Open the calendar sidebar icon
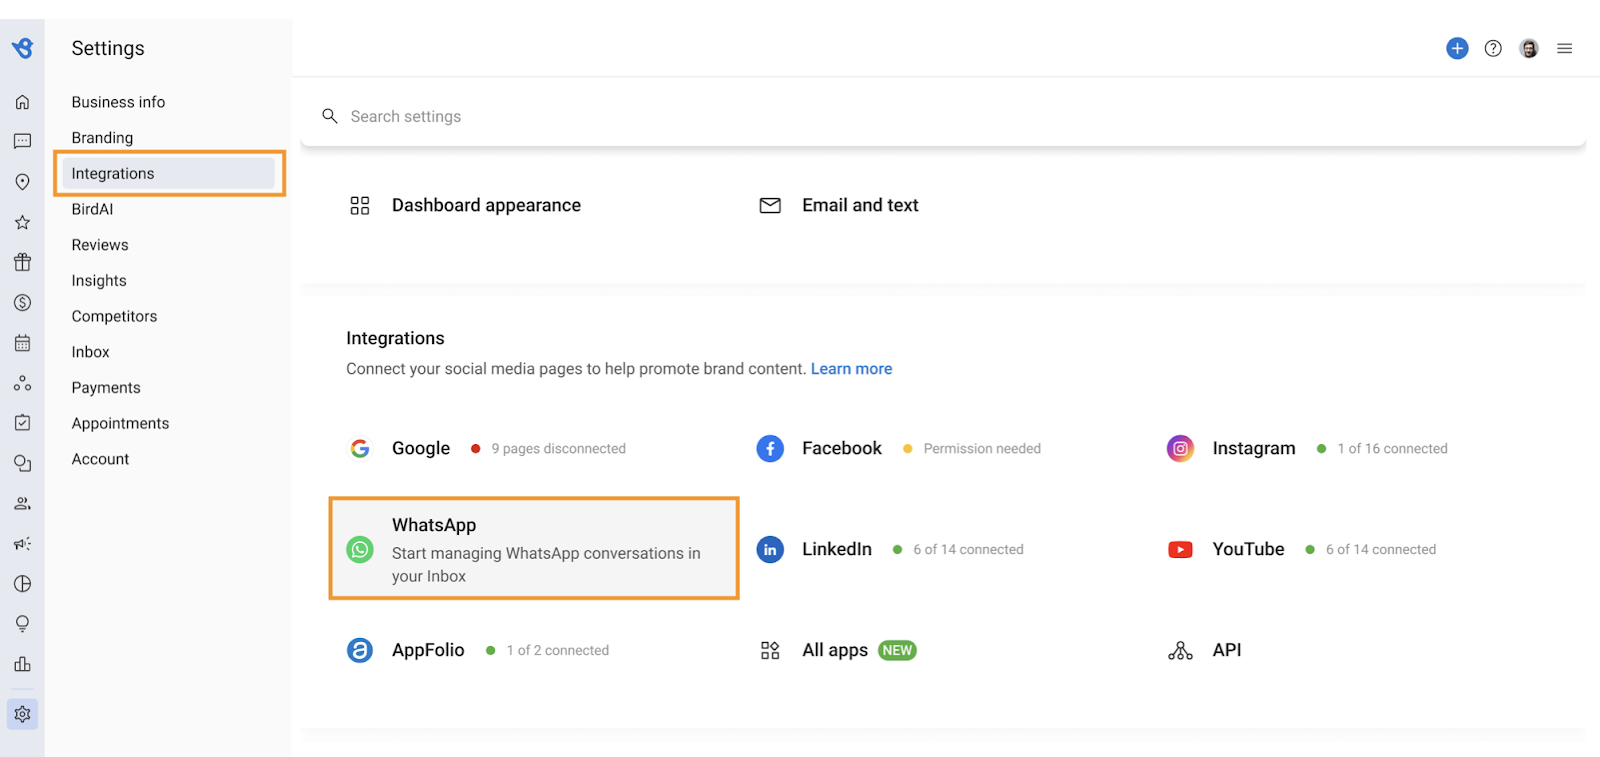 [22, 343]
